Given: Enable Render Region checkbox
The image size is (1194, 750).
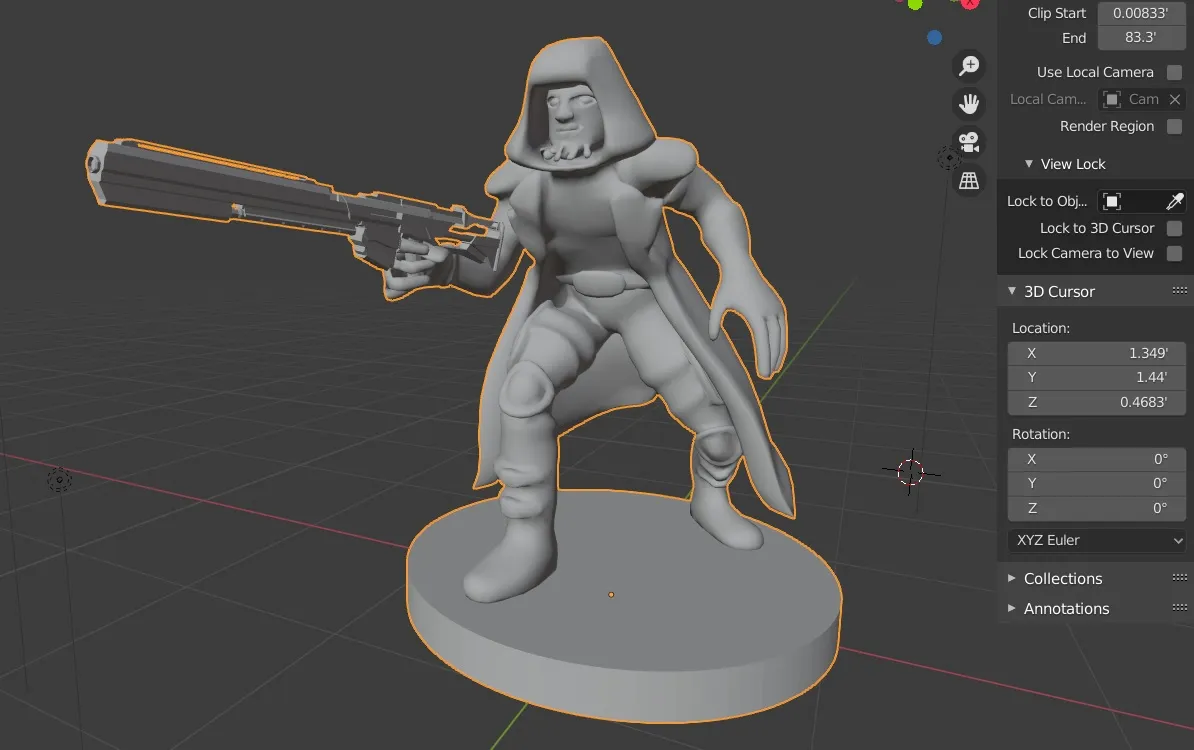Looking at the screenshot, I should [1174, 126].
